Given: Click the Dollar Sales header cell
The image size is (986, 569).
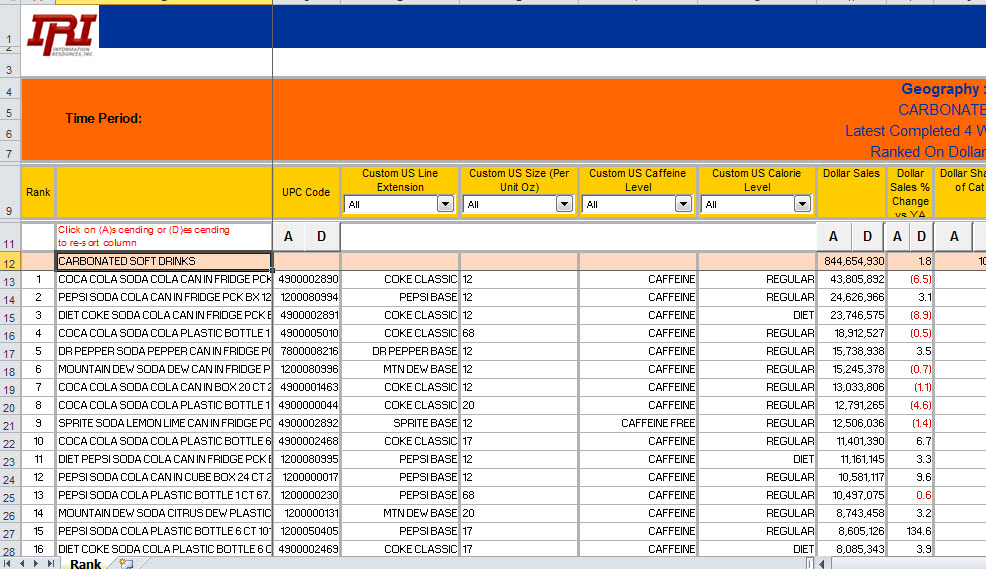Looking at the screenshot, I should coord(851,192).
